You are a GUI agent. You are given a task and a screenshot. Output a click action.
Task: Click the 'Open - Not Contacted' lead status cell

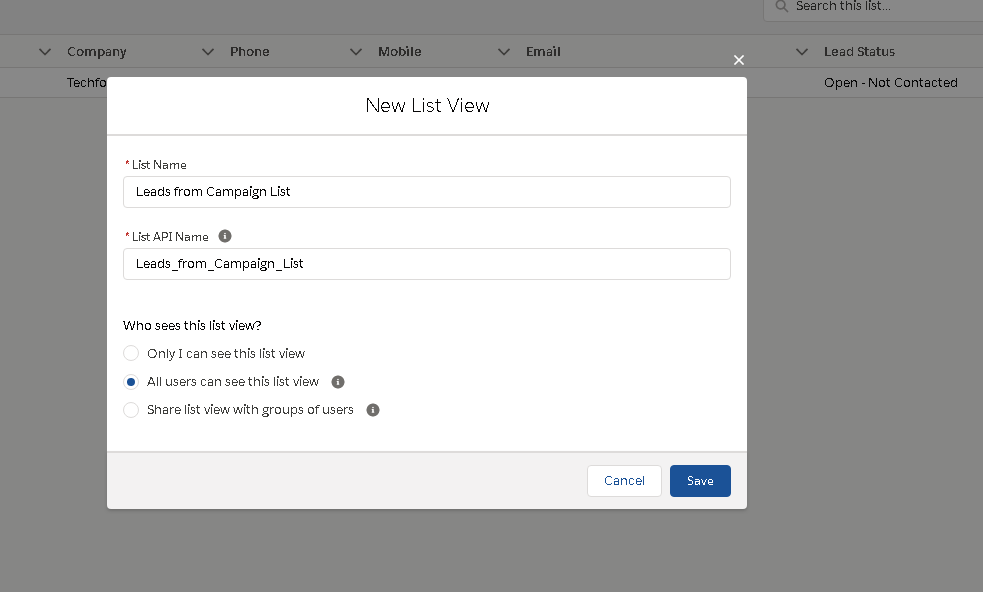890,83
